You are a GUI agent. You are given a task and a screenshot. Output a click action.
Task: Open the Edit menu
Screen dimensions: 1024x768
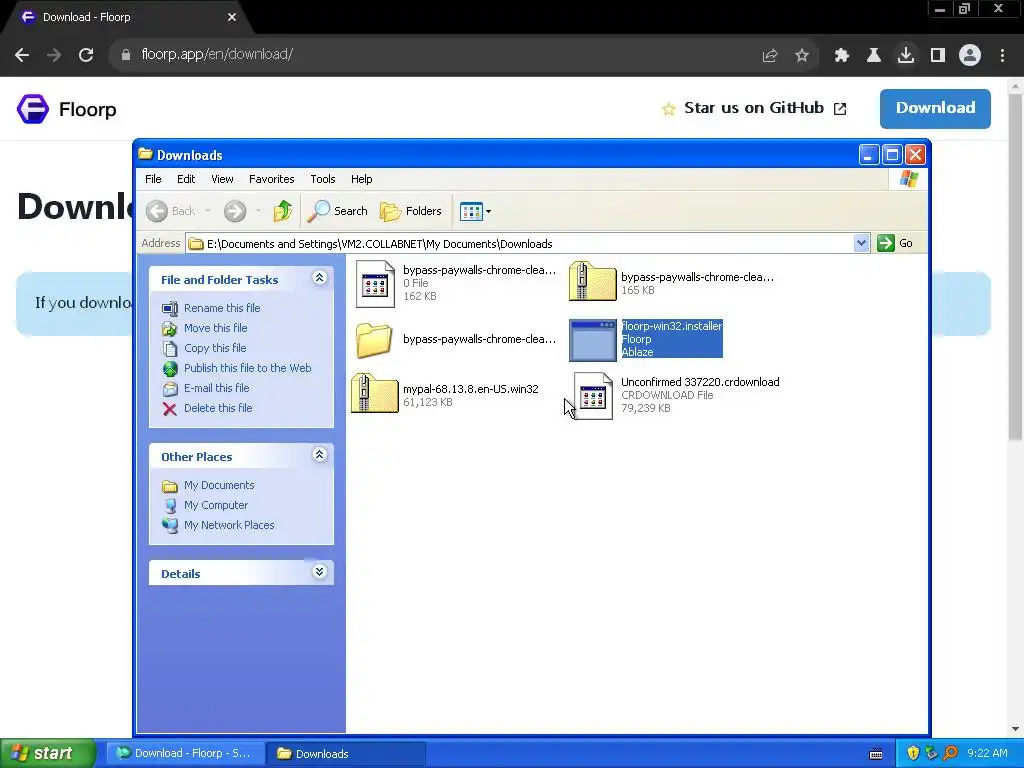click(186, 179)
